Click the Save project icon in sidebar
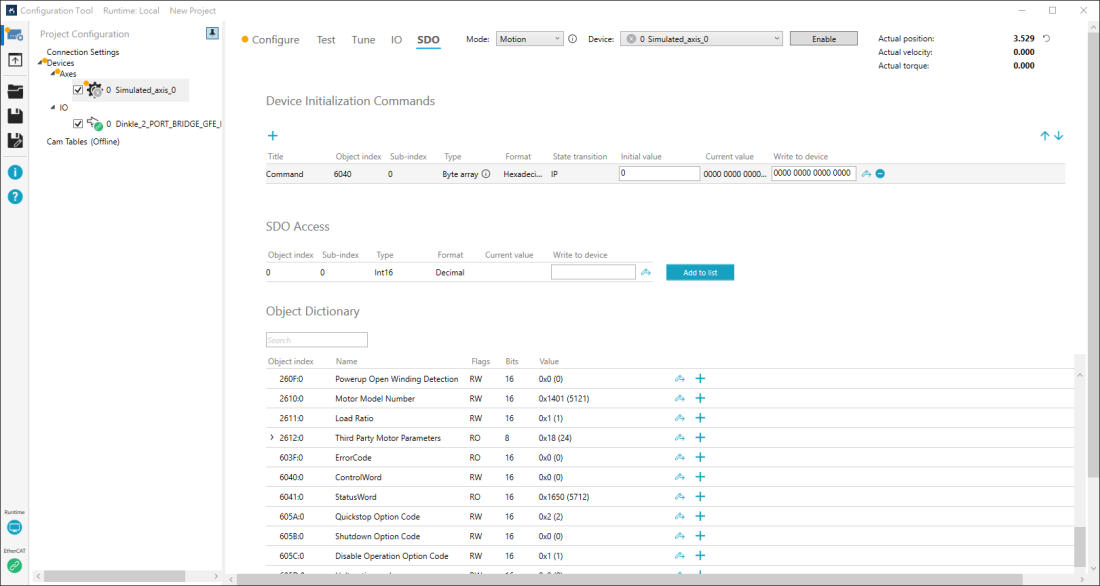 [x=15, y=116]
